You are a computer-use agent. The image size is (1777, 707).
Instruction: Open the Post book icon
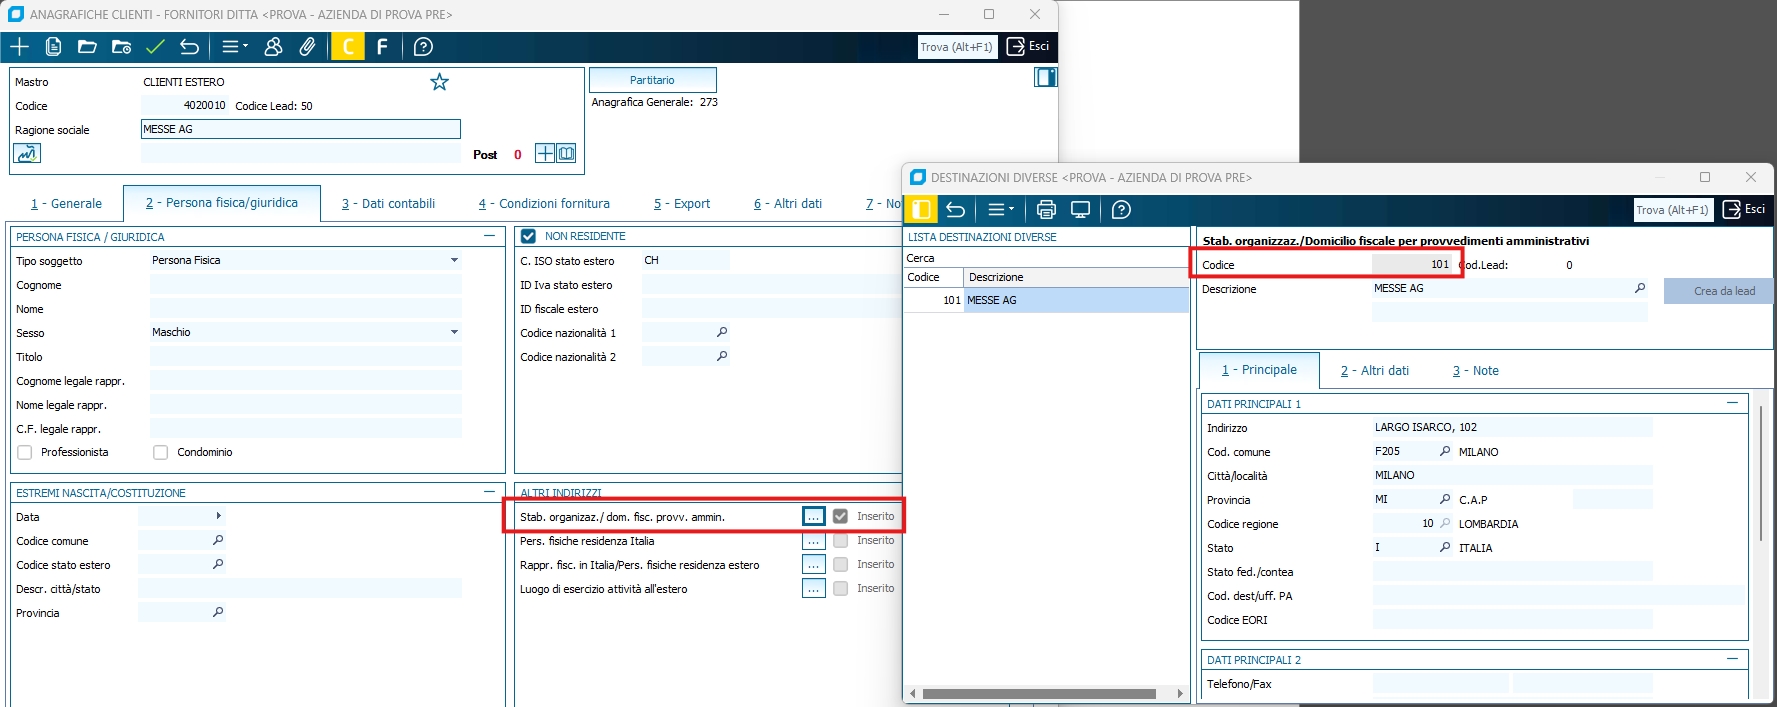point(566,153)
